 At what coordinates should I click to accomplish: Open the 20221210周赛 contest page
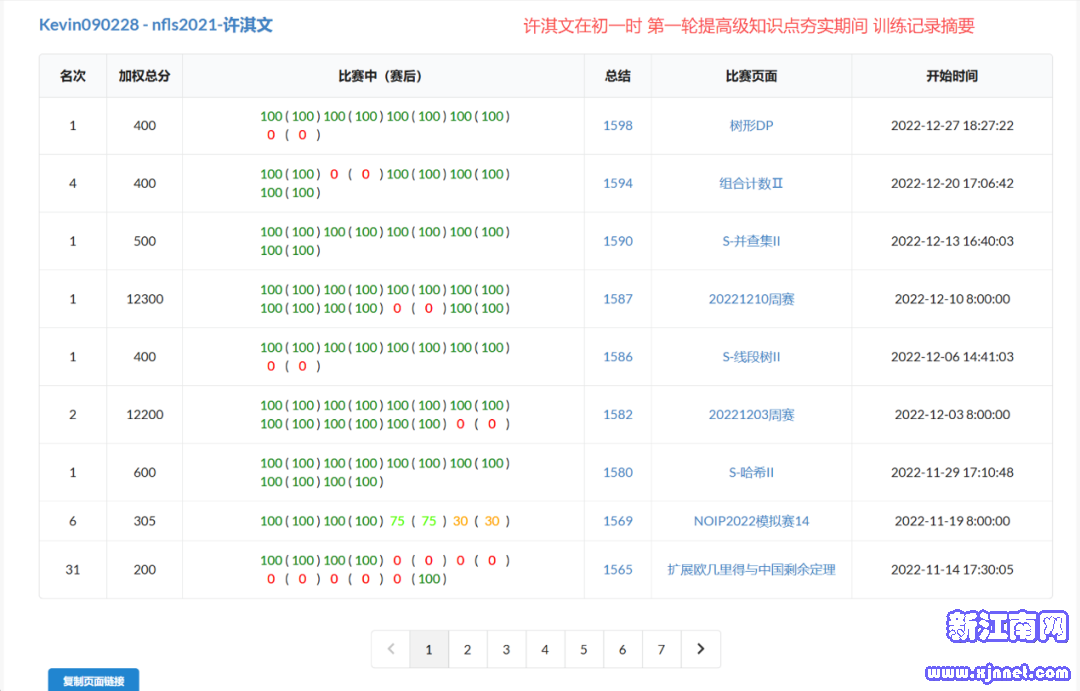tap(751, 299)
